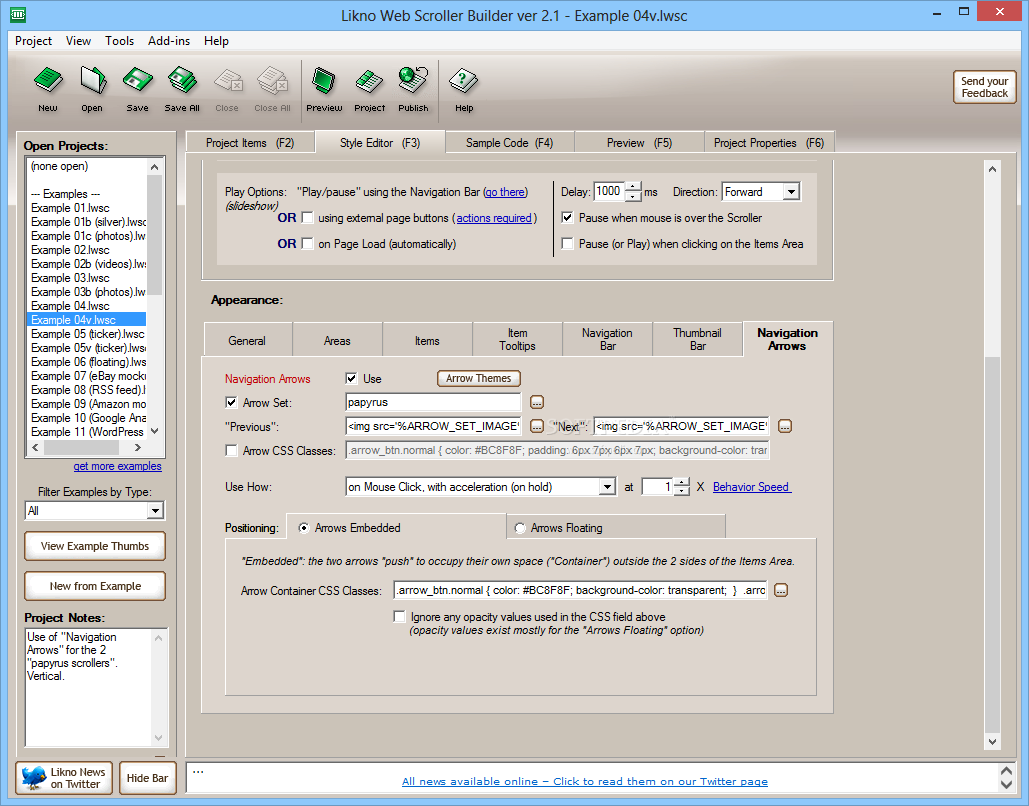Viewport: 1029px width, 806px height.
Task: Click View Example Thumbs button
Action: point(94,545)
